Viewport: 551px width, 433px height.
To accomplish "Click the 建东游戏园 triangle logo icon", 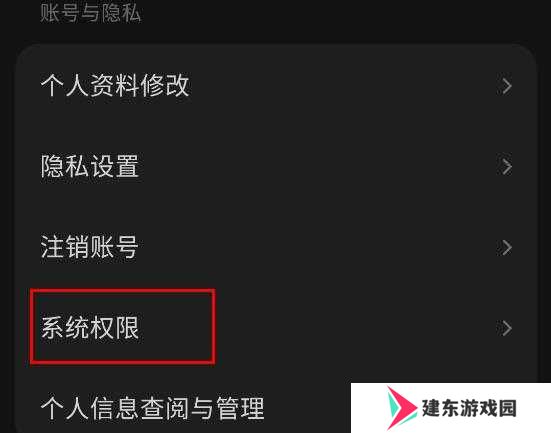I will (x=402, y=408).
